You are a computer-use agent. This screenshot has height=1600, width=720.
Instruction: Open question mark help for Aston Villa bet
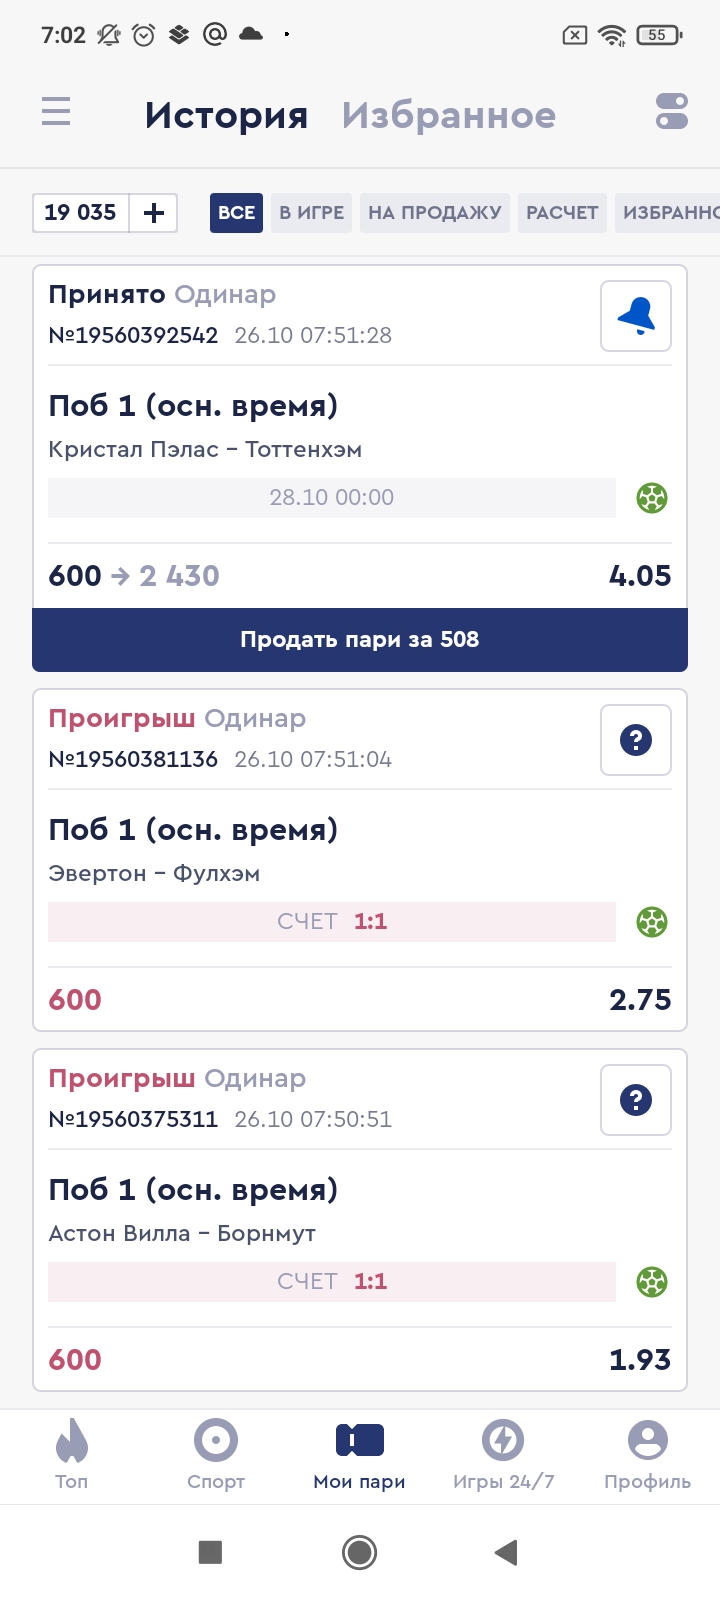click(x=635, y=1100)
